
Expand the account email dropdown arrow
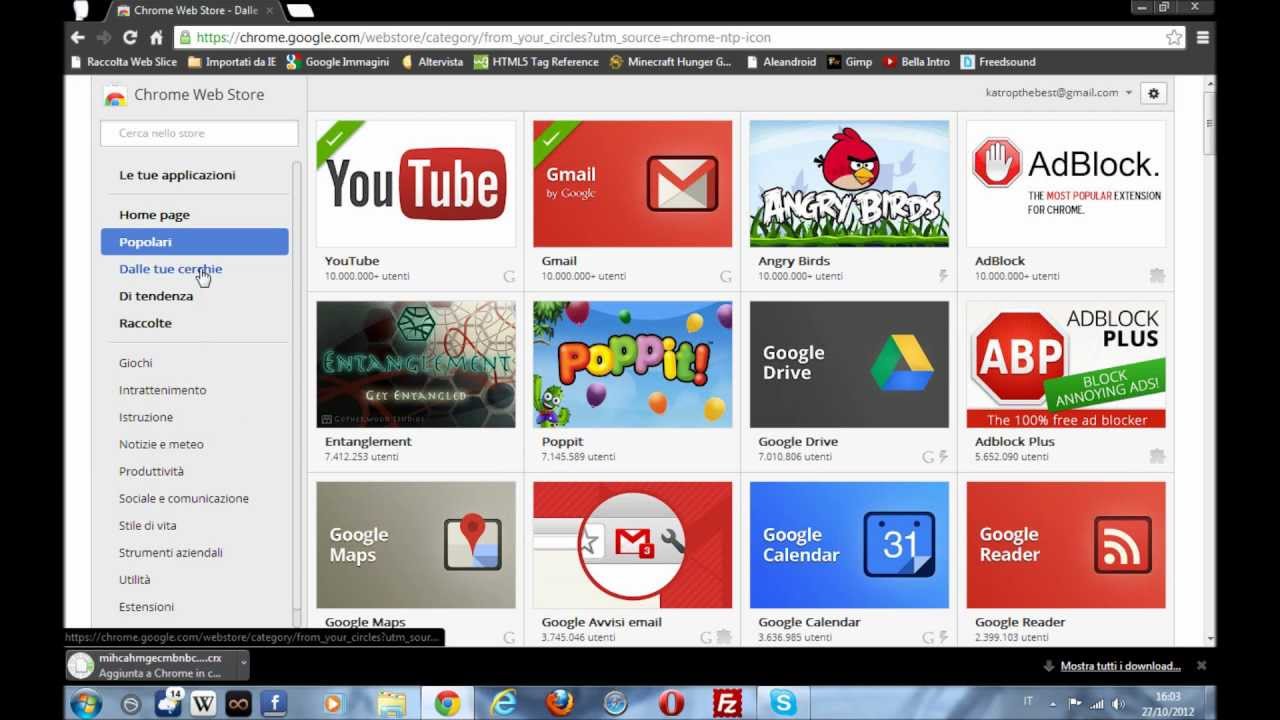1129,93
